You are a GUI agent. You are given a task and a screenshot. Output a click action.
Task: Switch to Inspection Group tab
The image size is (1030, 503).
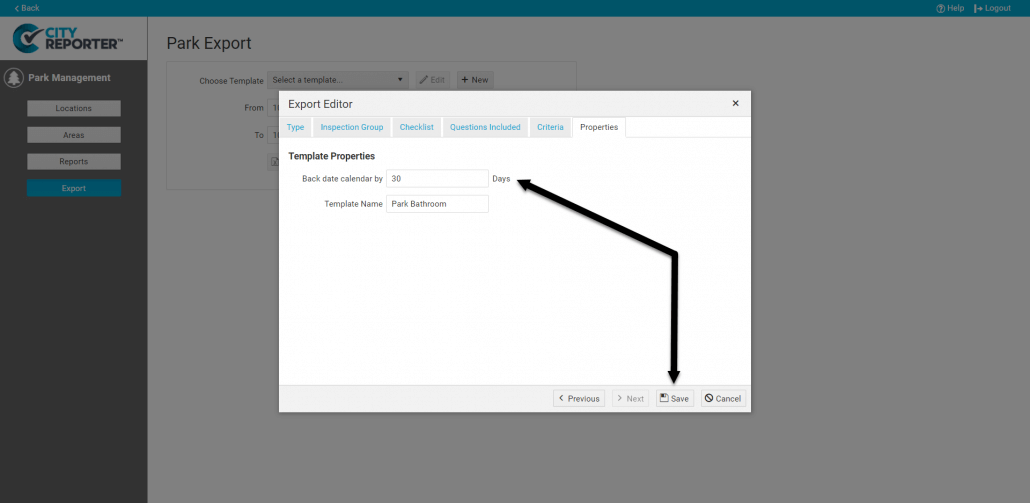[351, 127]
